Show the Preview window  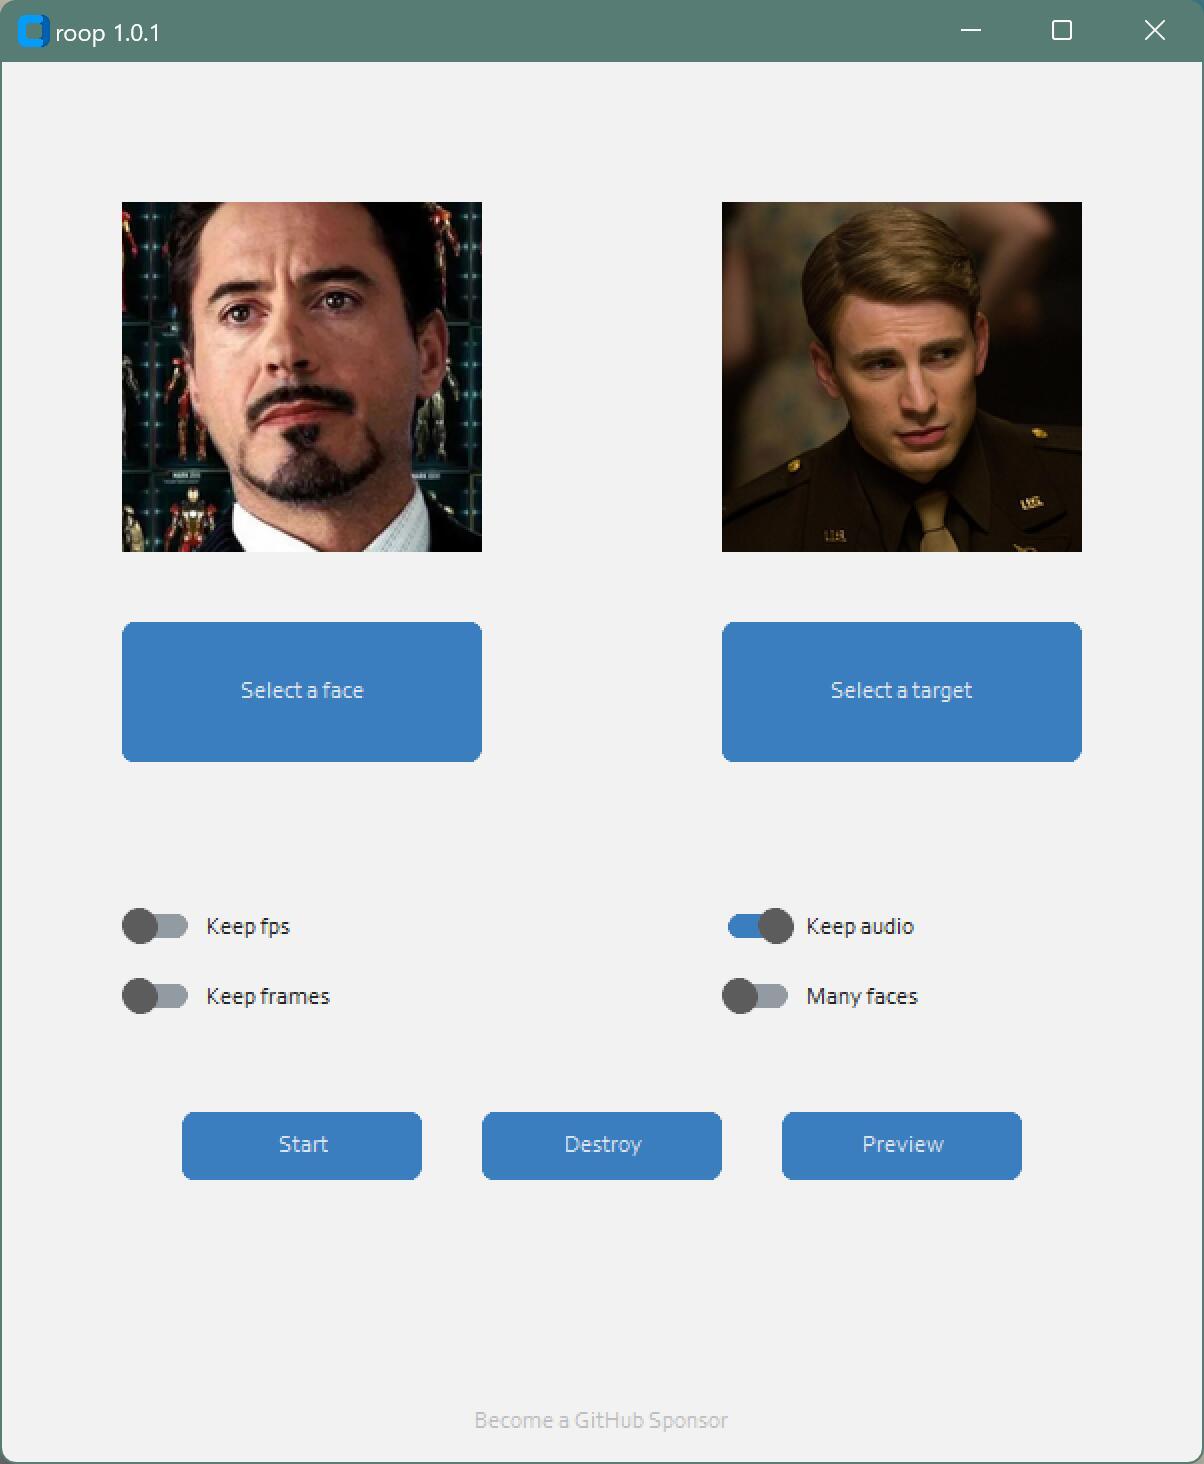902,1146
